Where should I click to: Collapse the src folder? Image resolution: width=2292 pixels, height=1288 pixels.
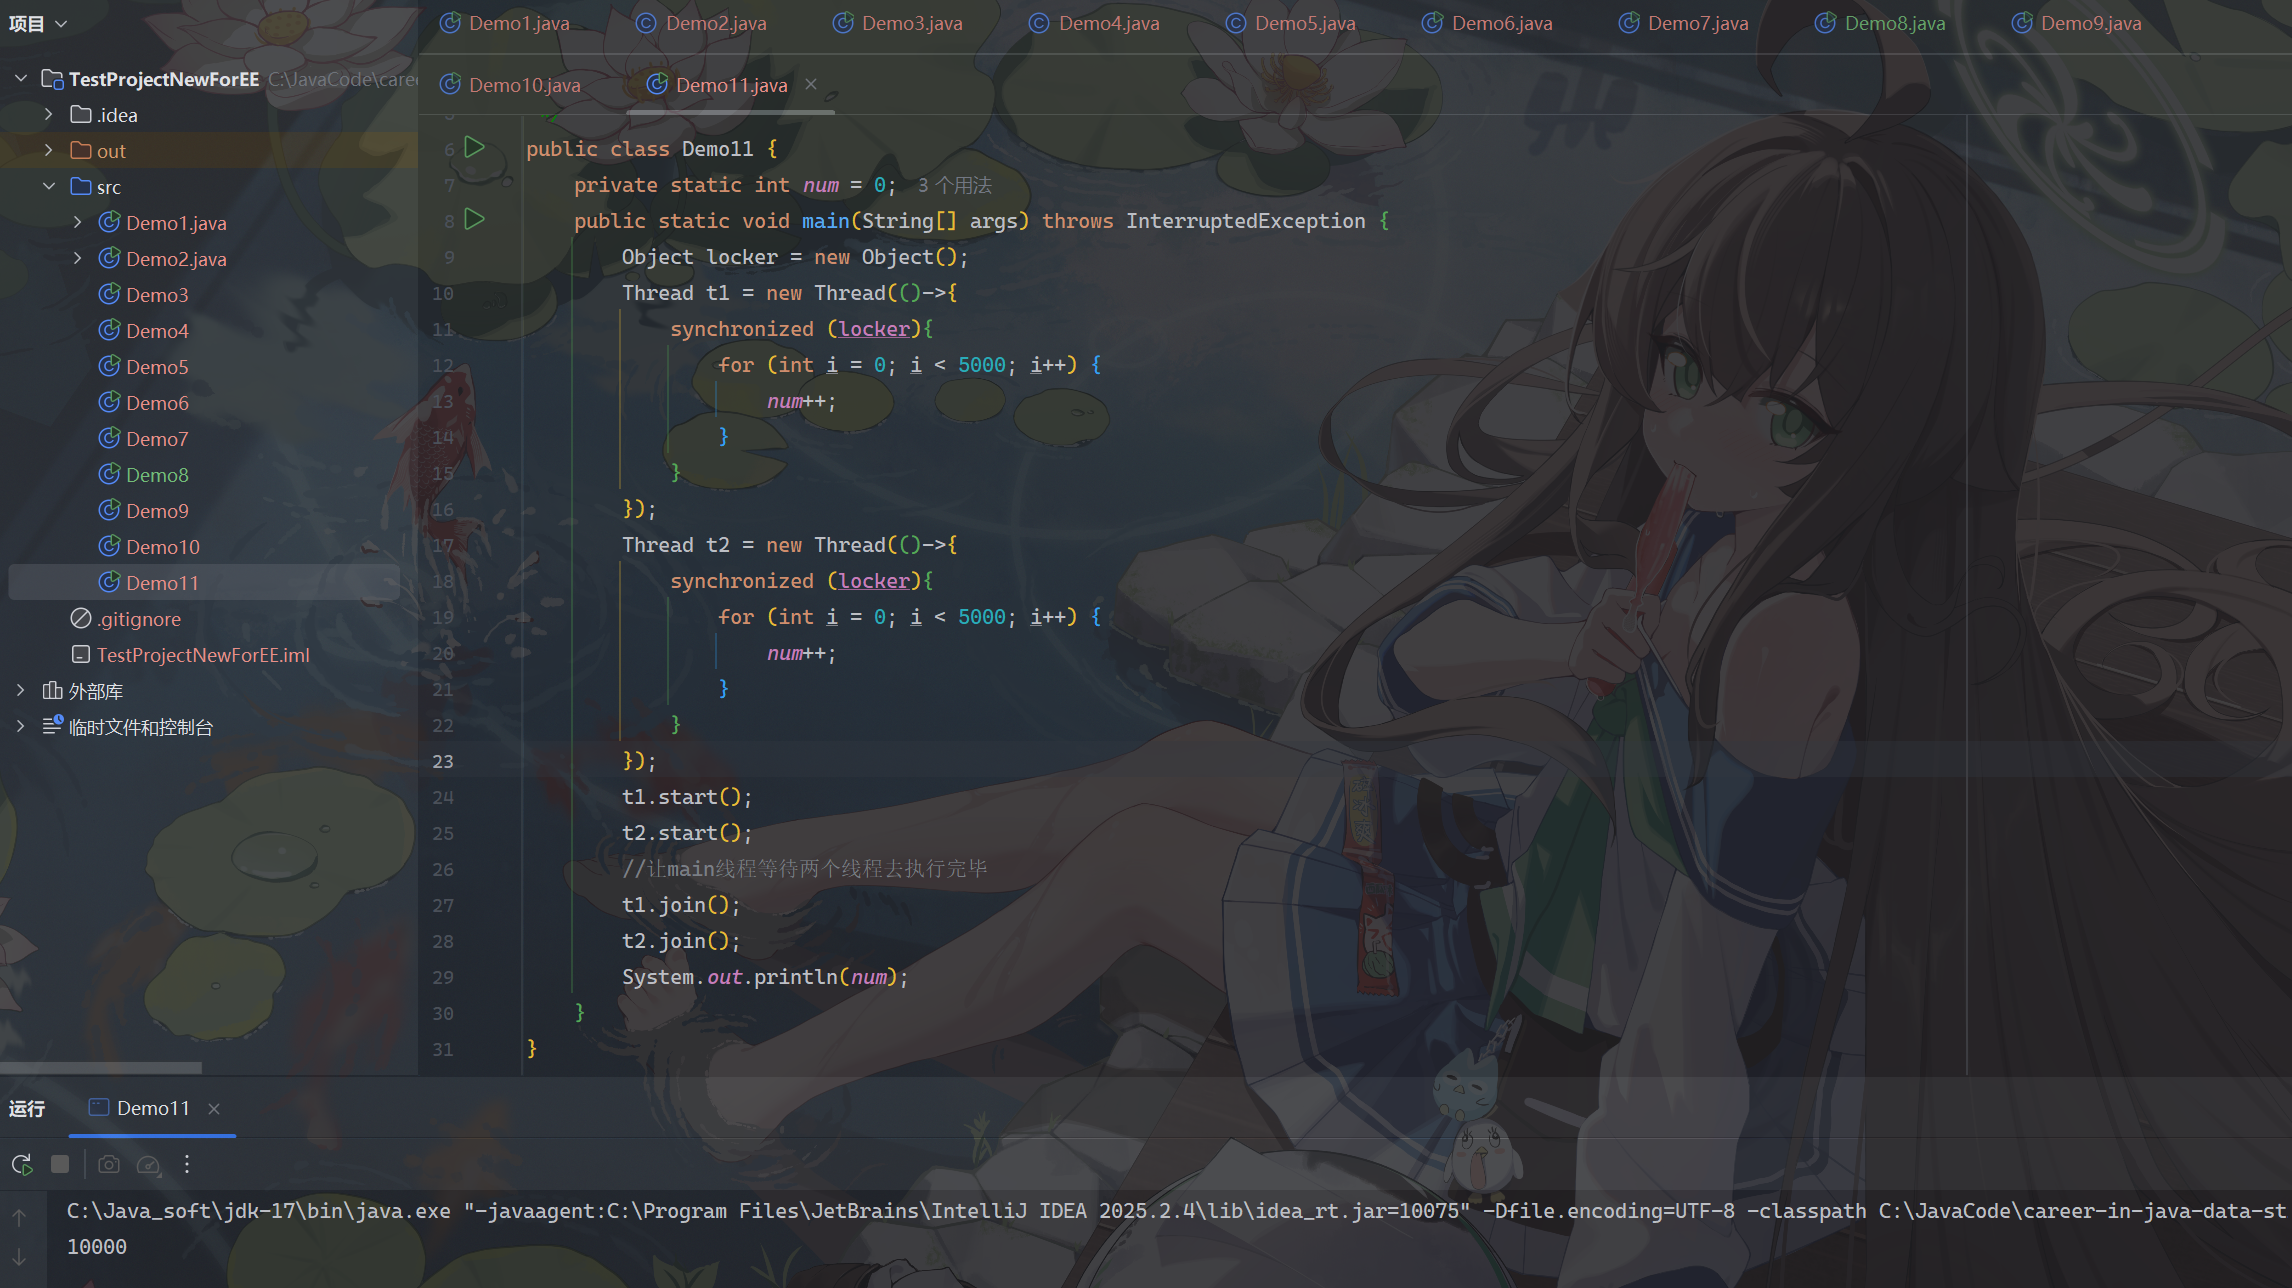[48, 187]
